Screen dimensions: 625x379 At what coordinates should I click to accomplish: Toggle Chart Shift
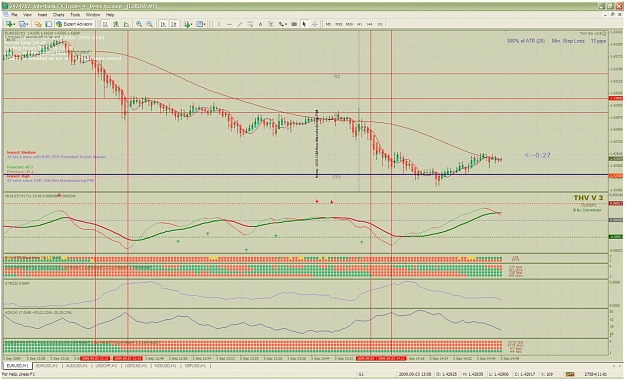174,24
